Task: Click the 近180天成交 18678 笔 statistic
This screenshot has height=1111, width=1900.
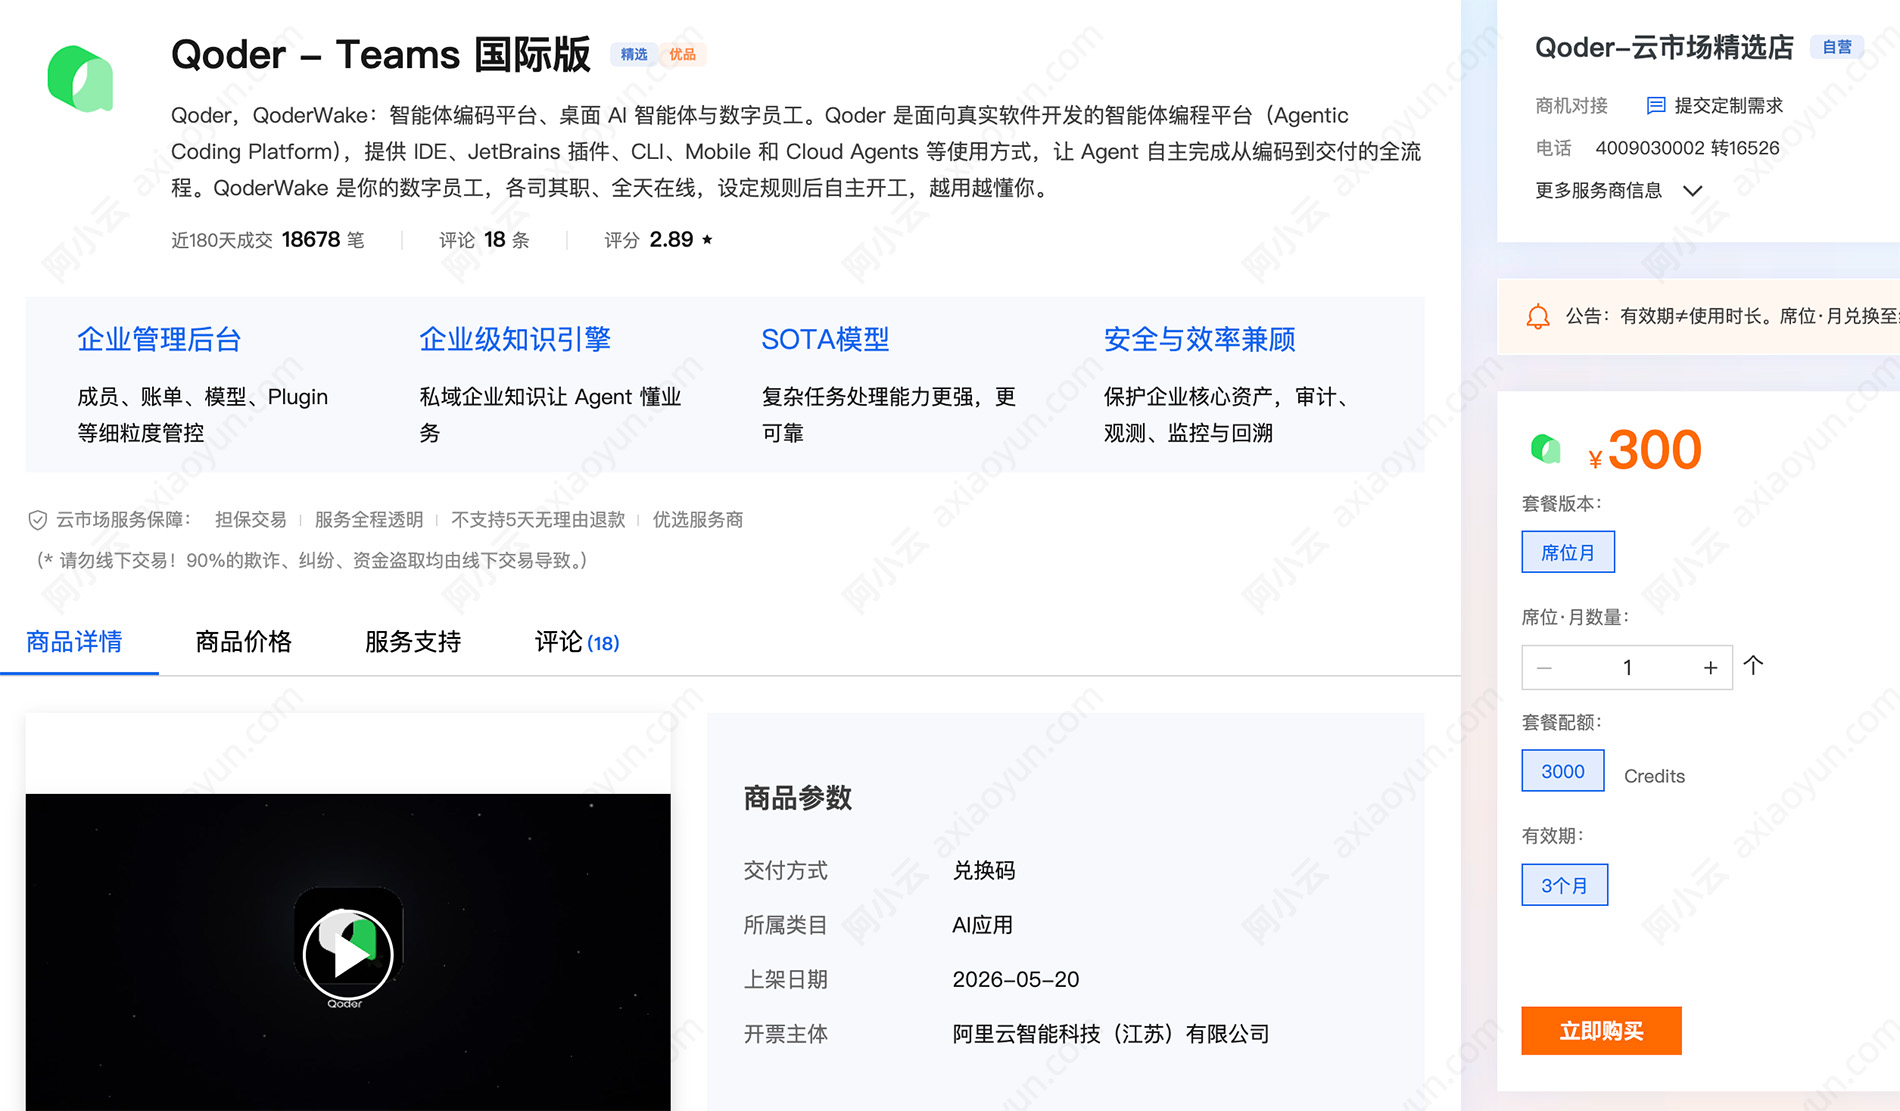Action: coord(268,240)
